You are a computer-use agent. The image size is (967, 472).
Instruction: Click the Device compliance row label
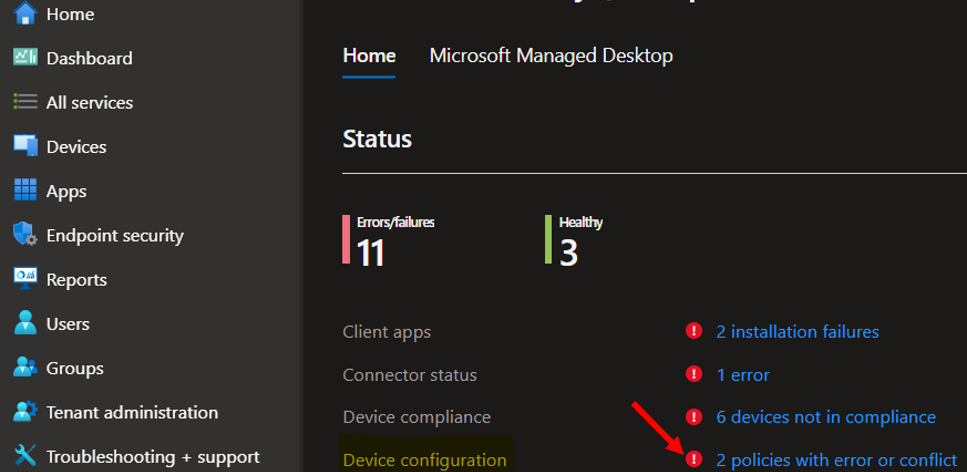416,417
